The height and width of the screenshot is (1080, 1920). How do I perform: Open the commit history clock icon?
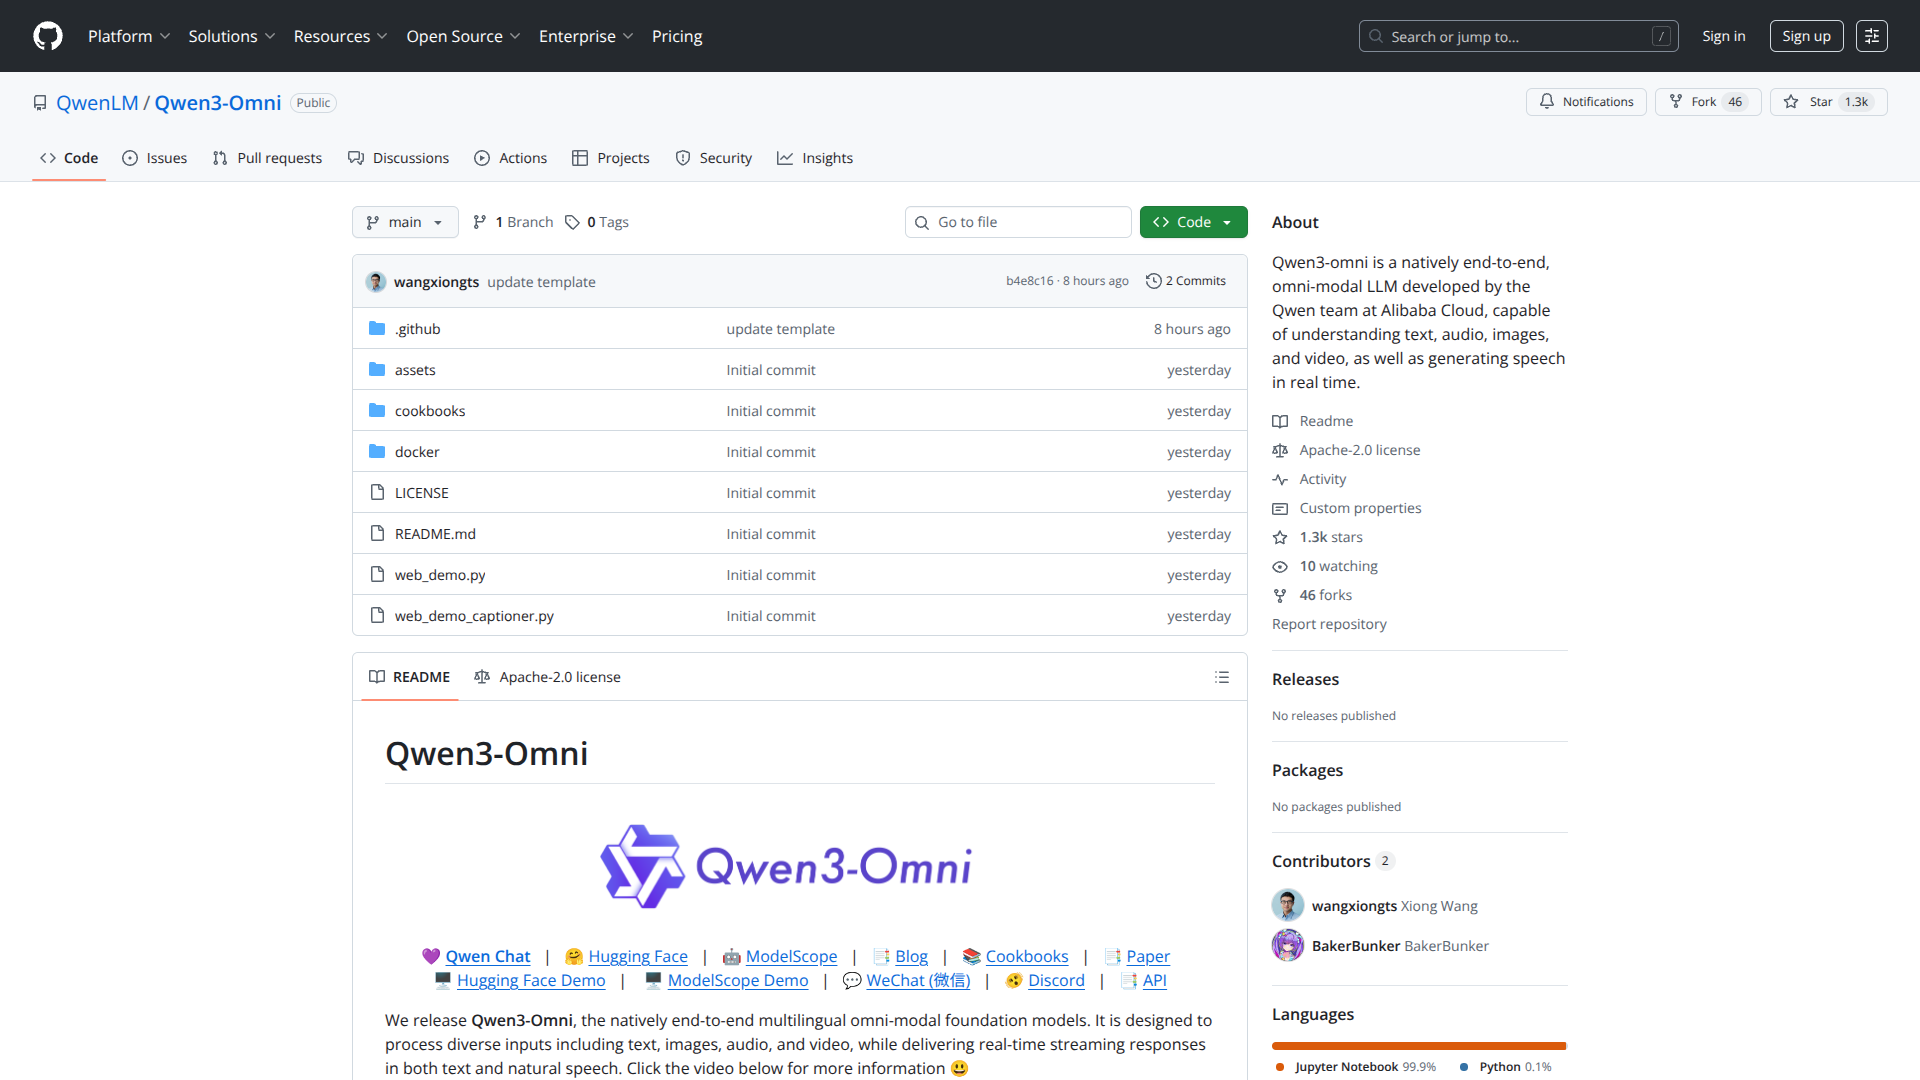point(1154,281)
